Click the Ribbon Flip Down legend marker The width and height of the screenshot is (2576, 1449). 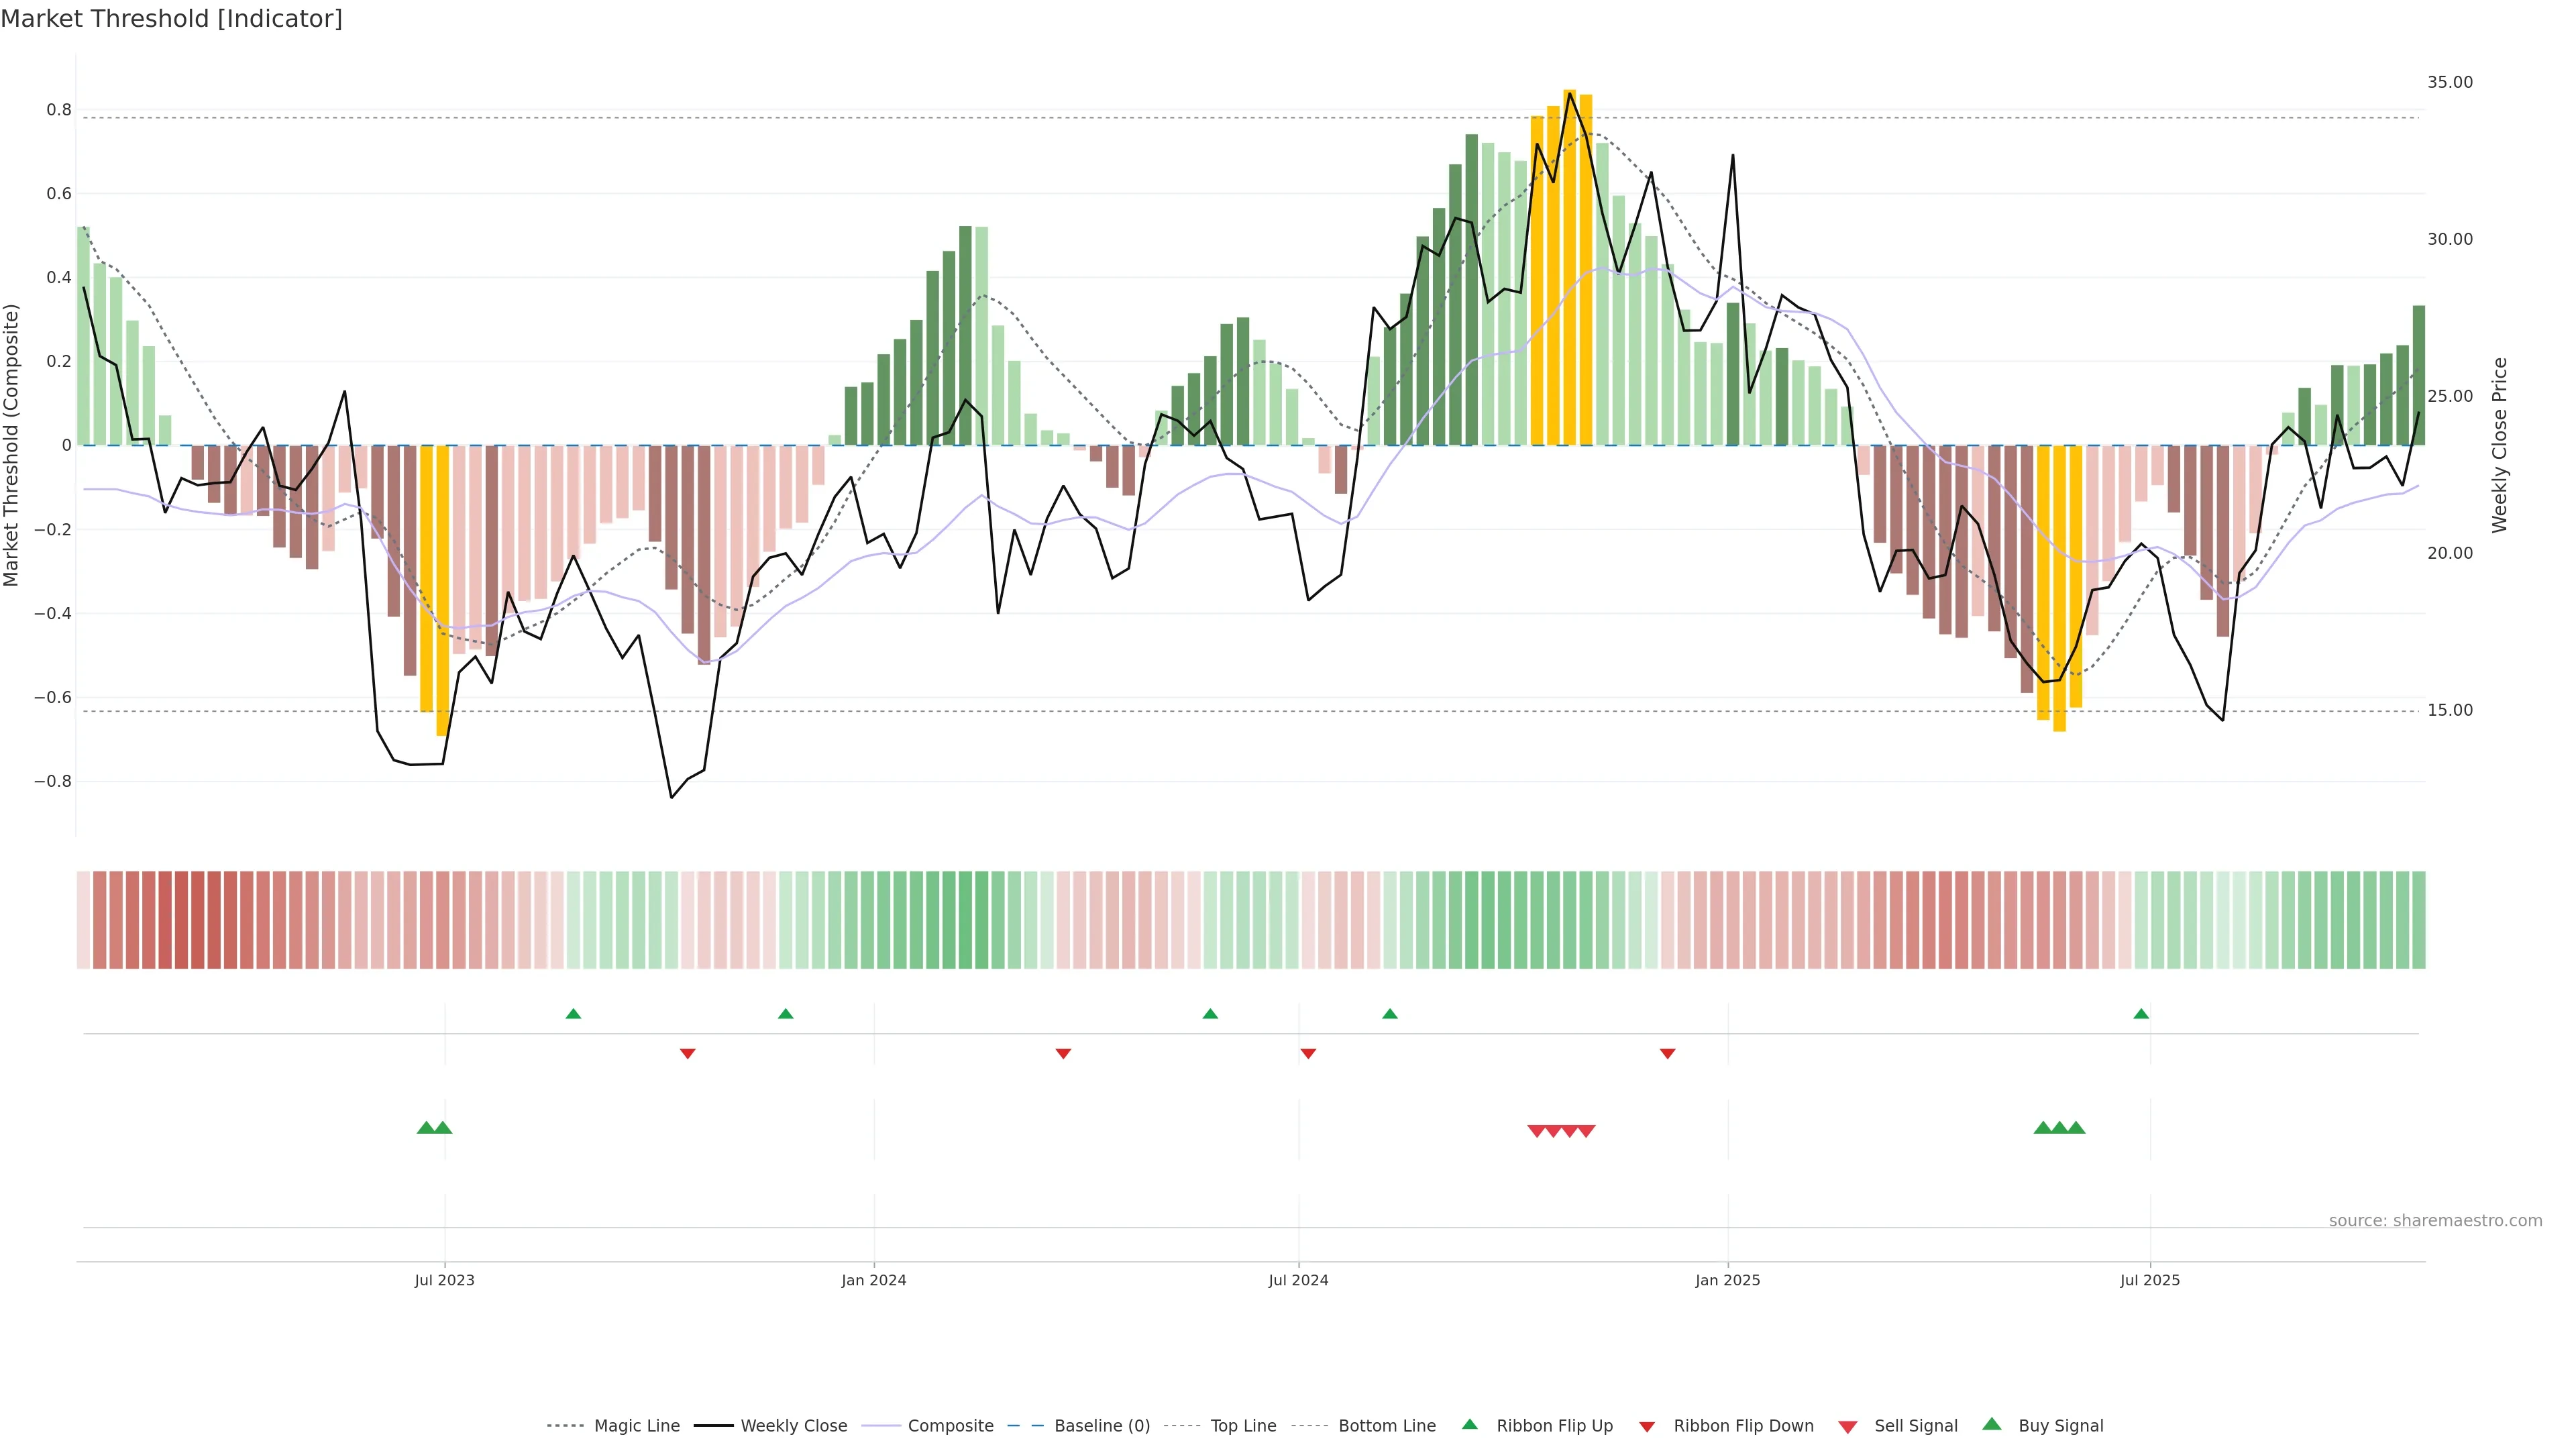pos(1647,1427)
